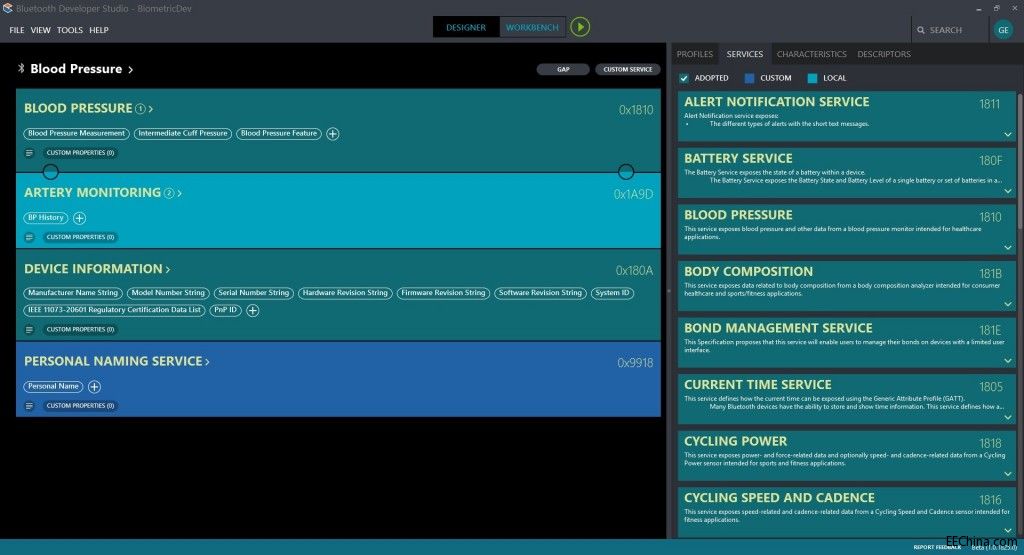The image size is (1024, 555).
Task: Open the GE user avatar
Action: tap(1002, 30)
